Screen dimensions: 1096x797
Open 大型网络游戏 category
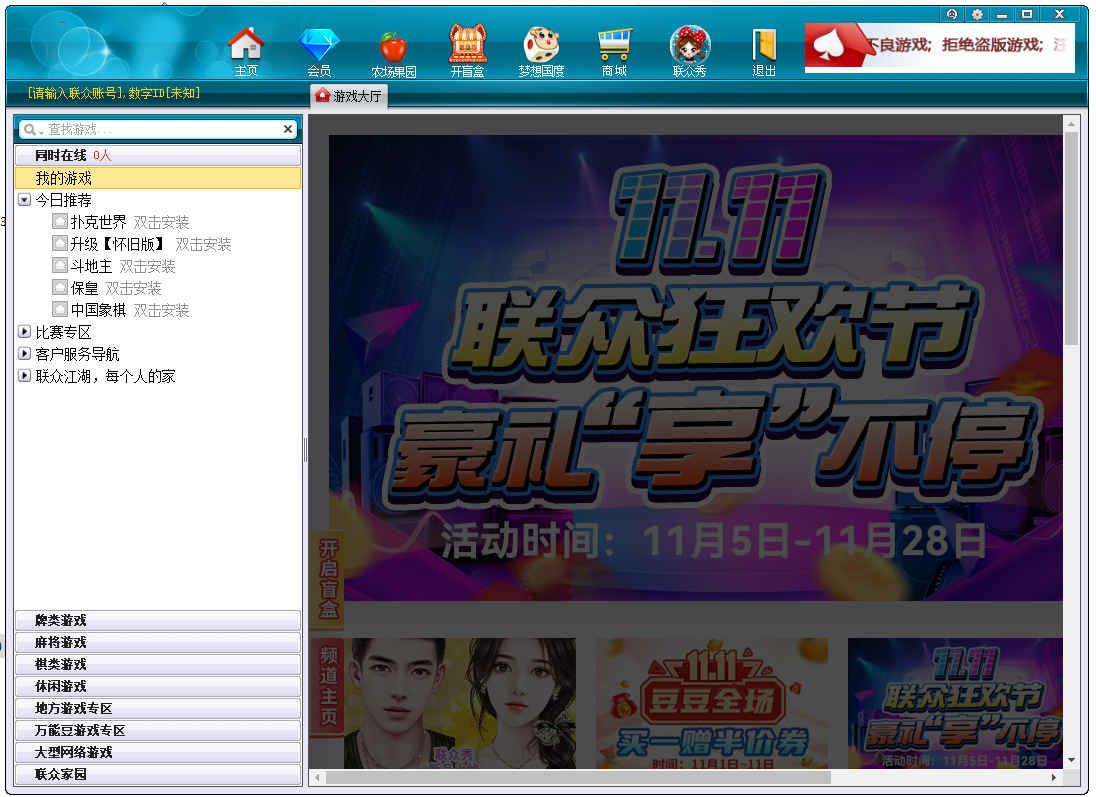pos(158,752)
